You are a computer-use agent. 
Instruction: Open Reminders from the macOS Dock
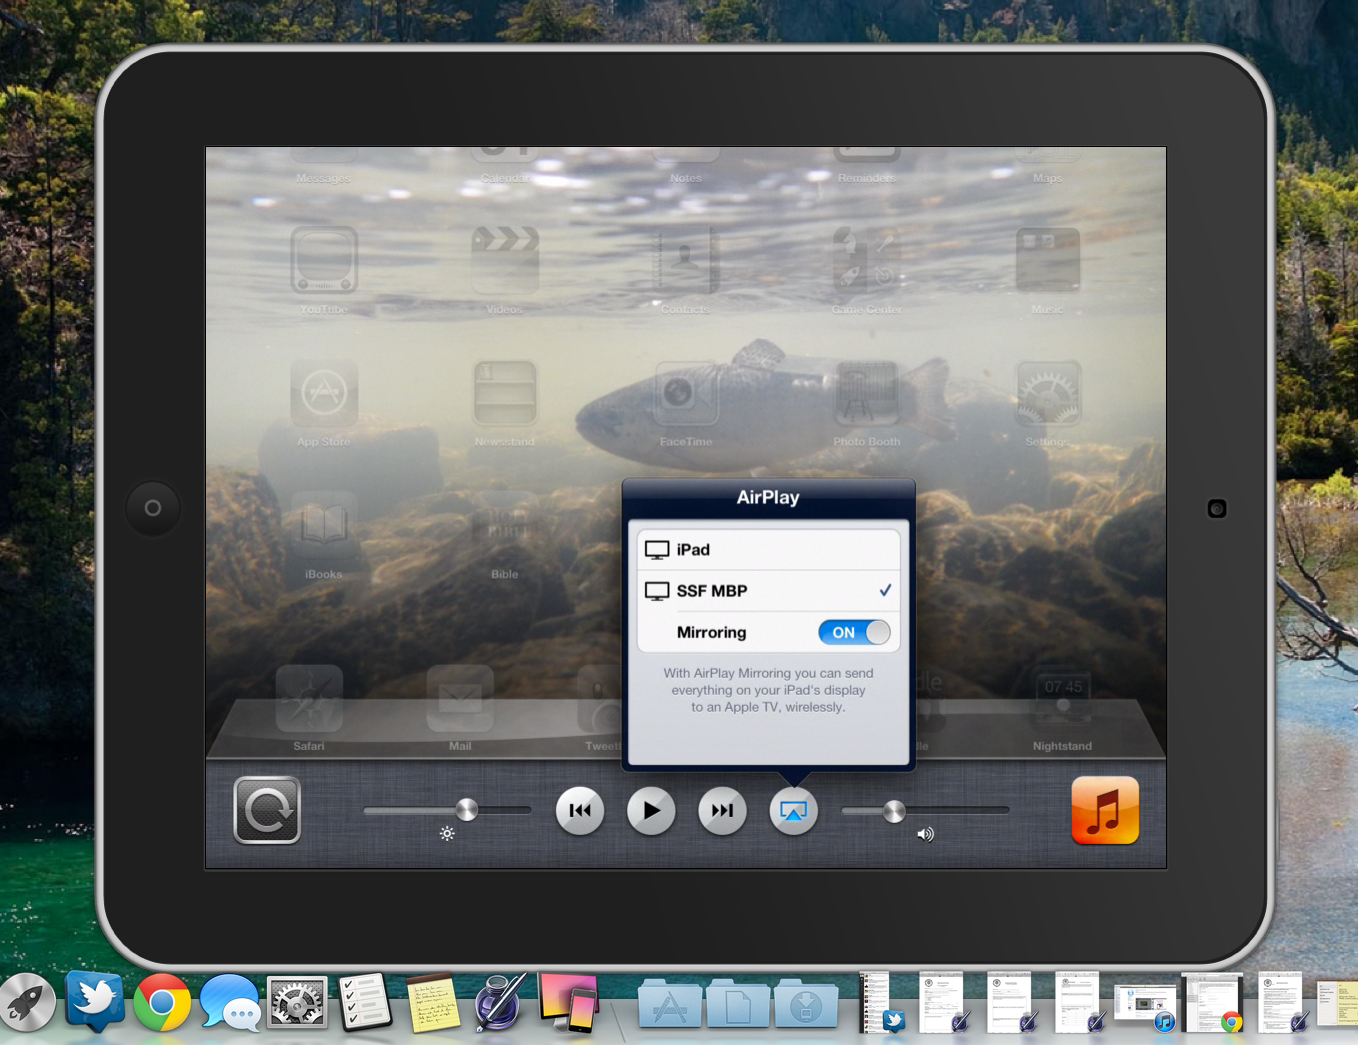(x=365, y=1002)
